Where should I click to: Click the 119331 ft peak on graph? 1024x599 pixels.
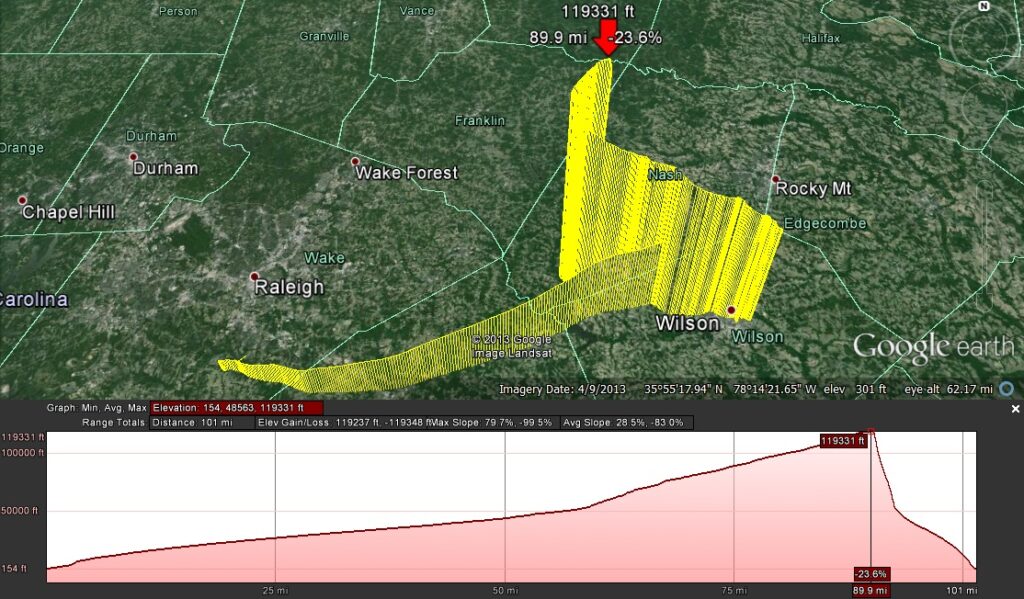tap(870, 432)
